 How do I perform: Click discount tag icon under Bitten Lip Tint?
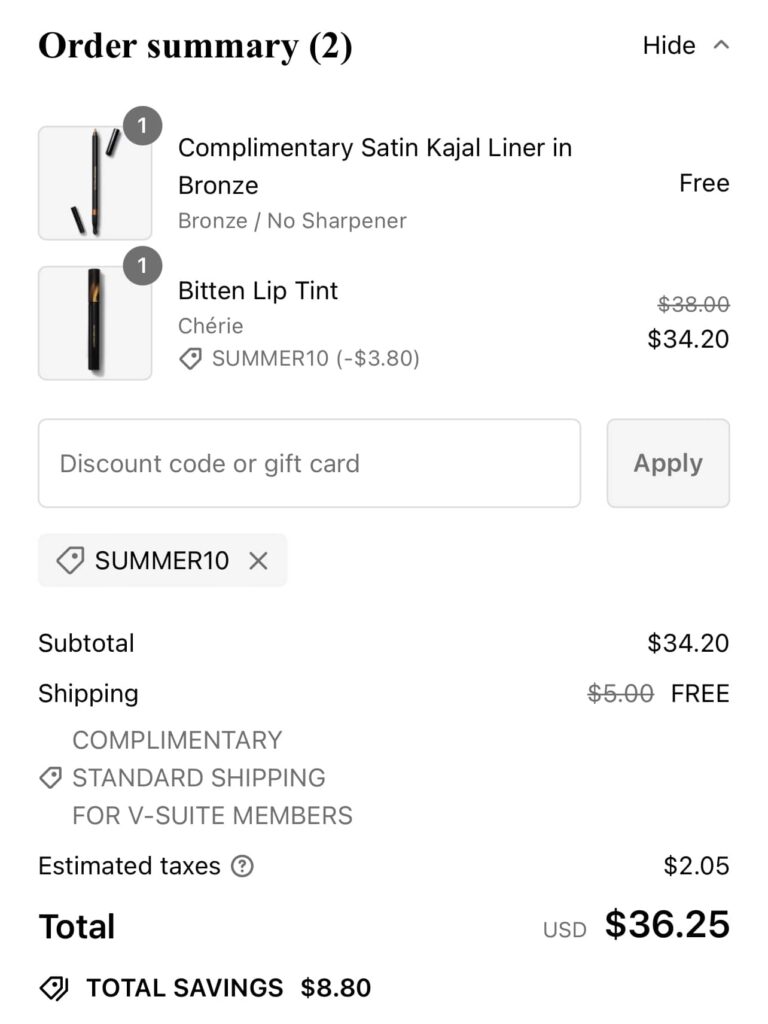coord(190,358)
